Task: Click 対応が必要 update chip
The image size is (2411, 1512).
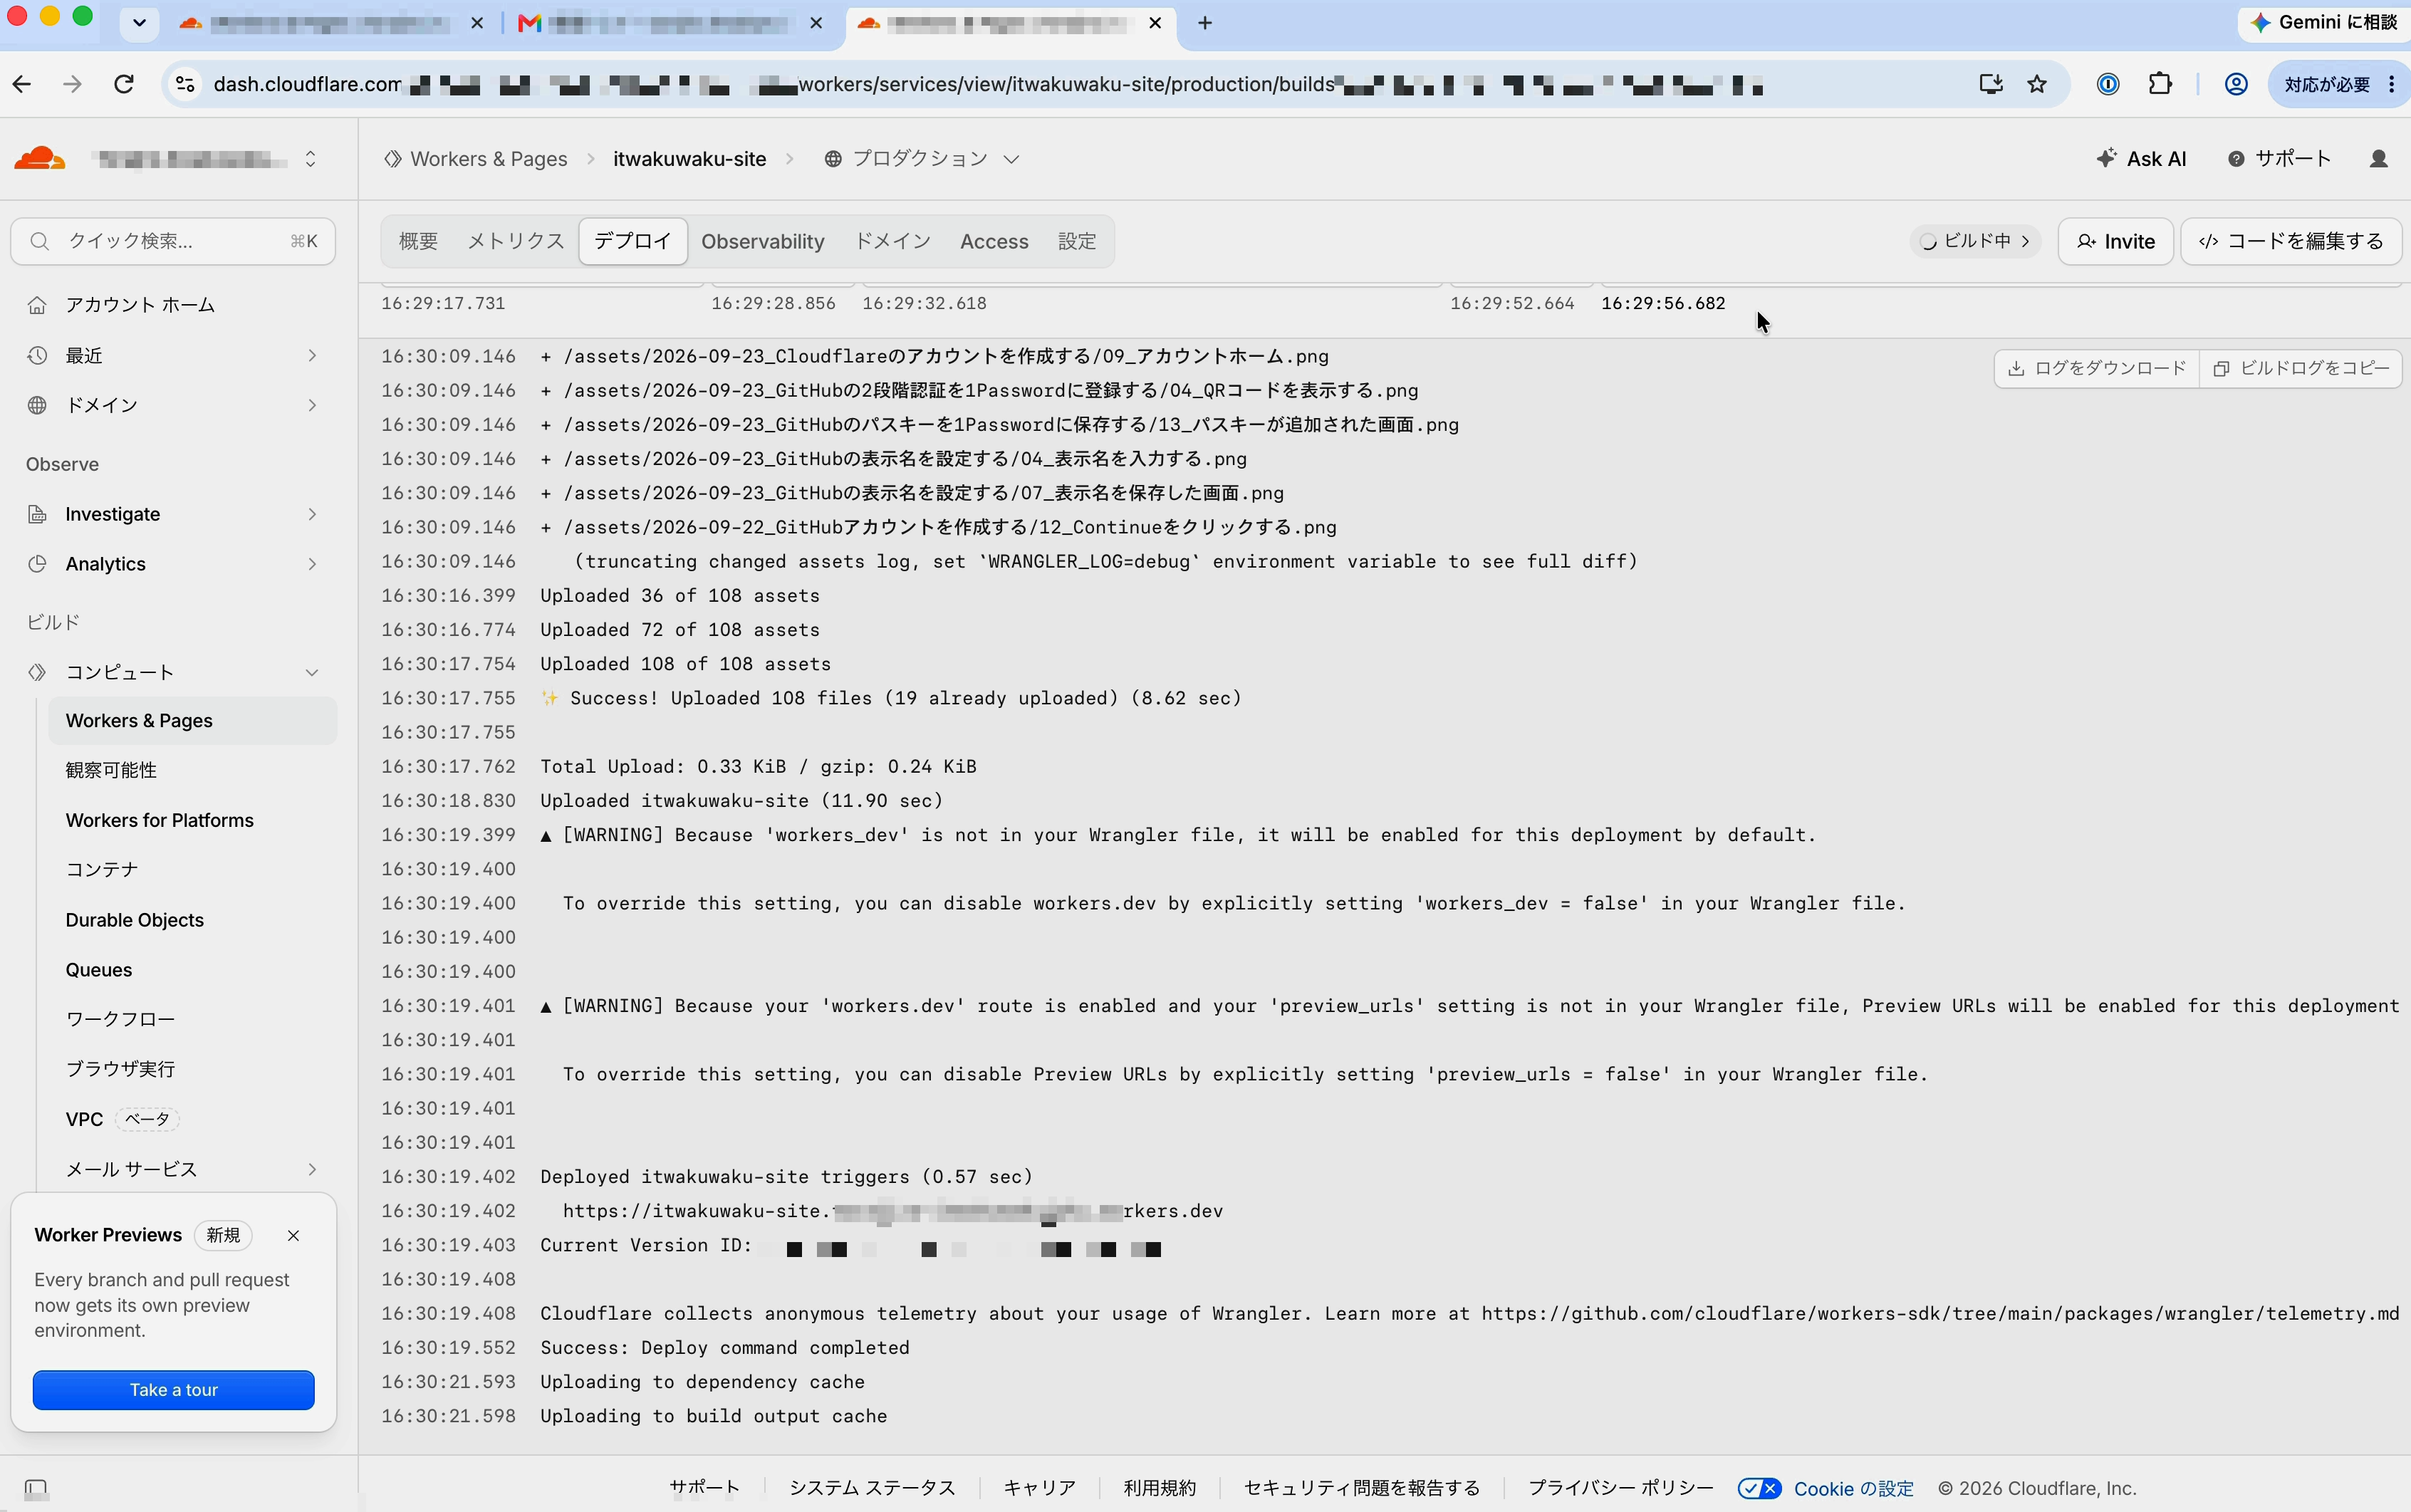Action: pyautogui.click(x=2327, y=85)
